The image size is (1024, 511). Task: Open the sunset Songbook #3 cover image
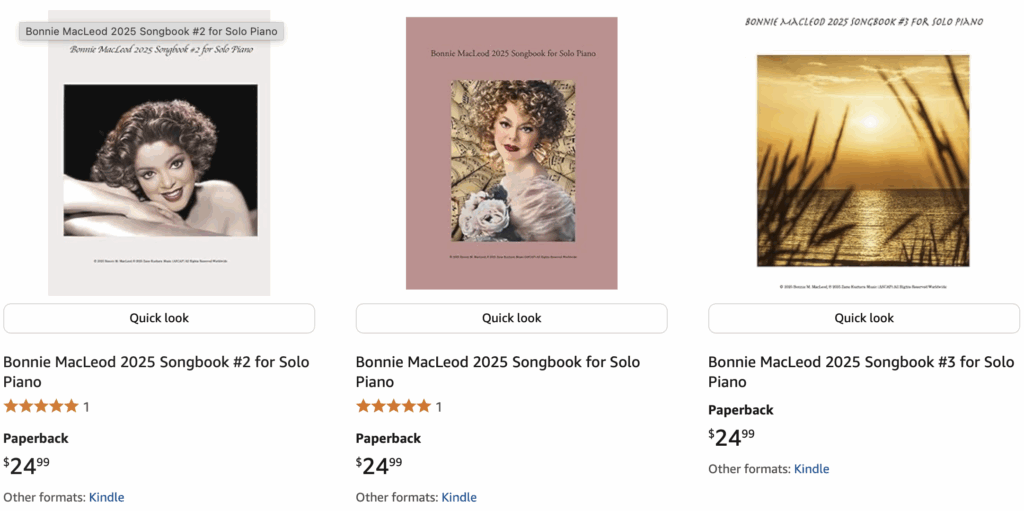(863, 160)
